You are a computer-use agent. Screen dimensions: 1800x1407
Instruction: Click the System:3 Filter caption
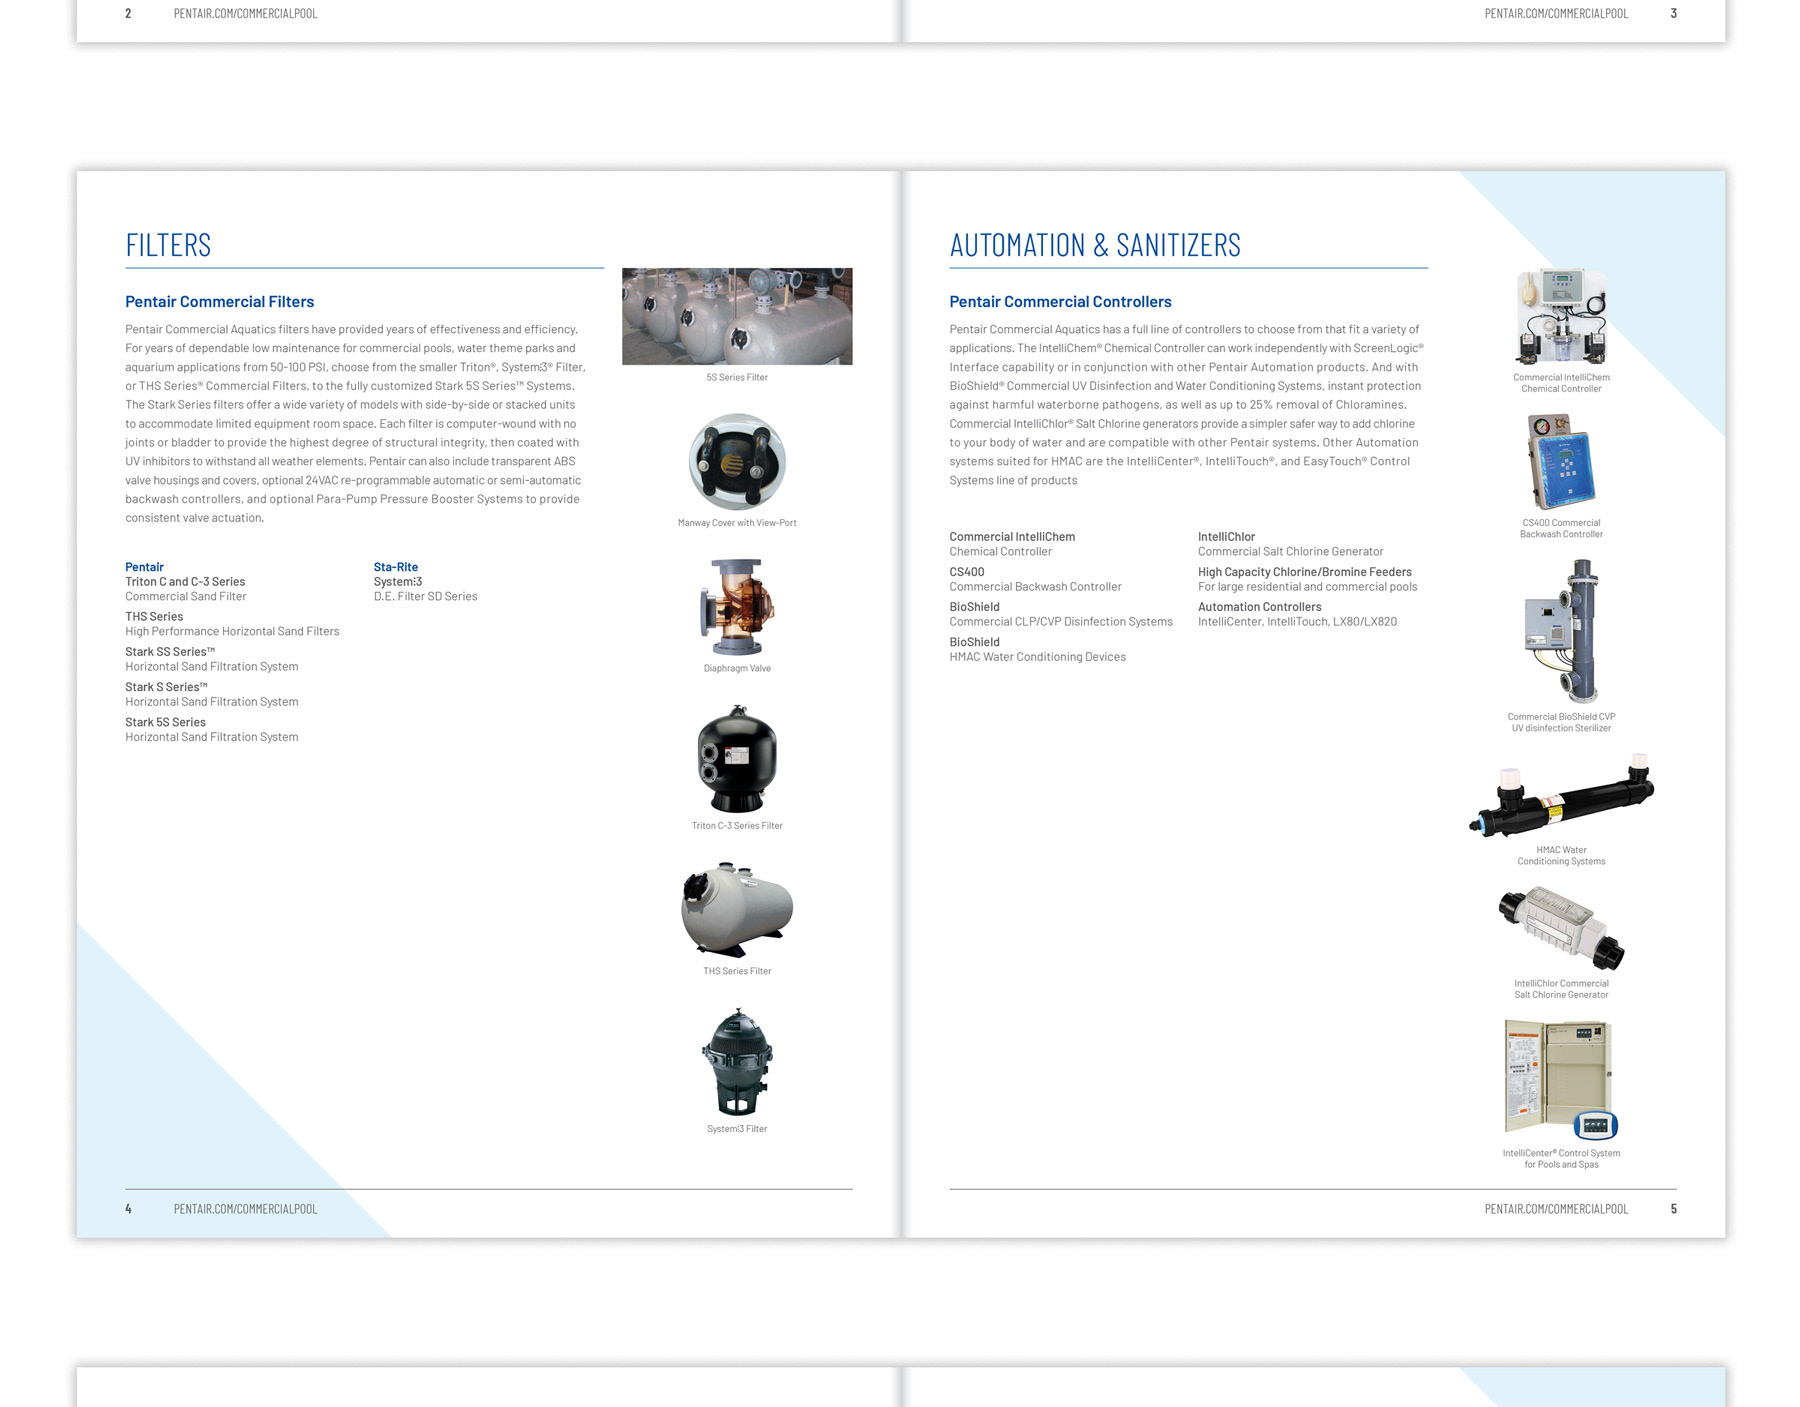(737, 1129)
